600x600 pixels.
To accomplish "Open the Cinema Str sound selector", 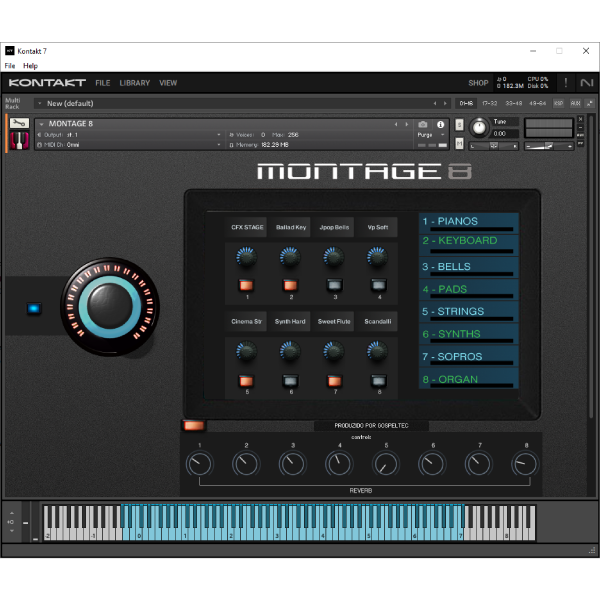I will (246, 321).
